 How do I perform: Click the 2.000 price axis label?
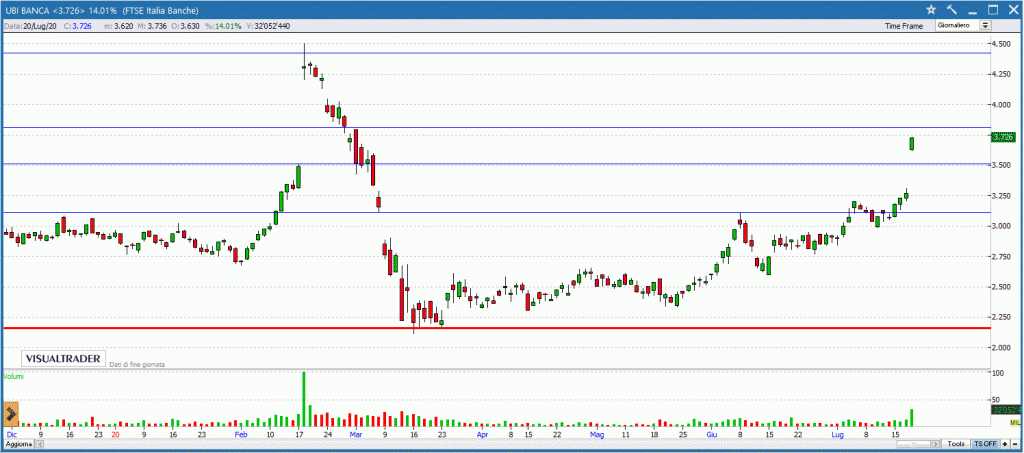click(1002, 347)
